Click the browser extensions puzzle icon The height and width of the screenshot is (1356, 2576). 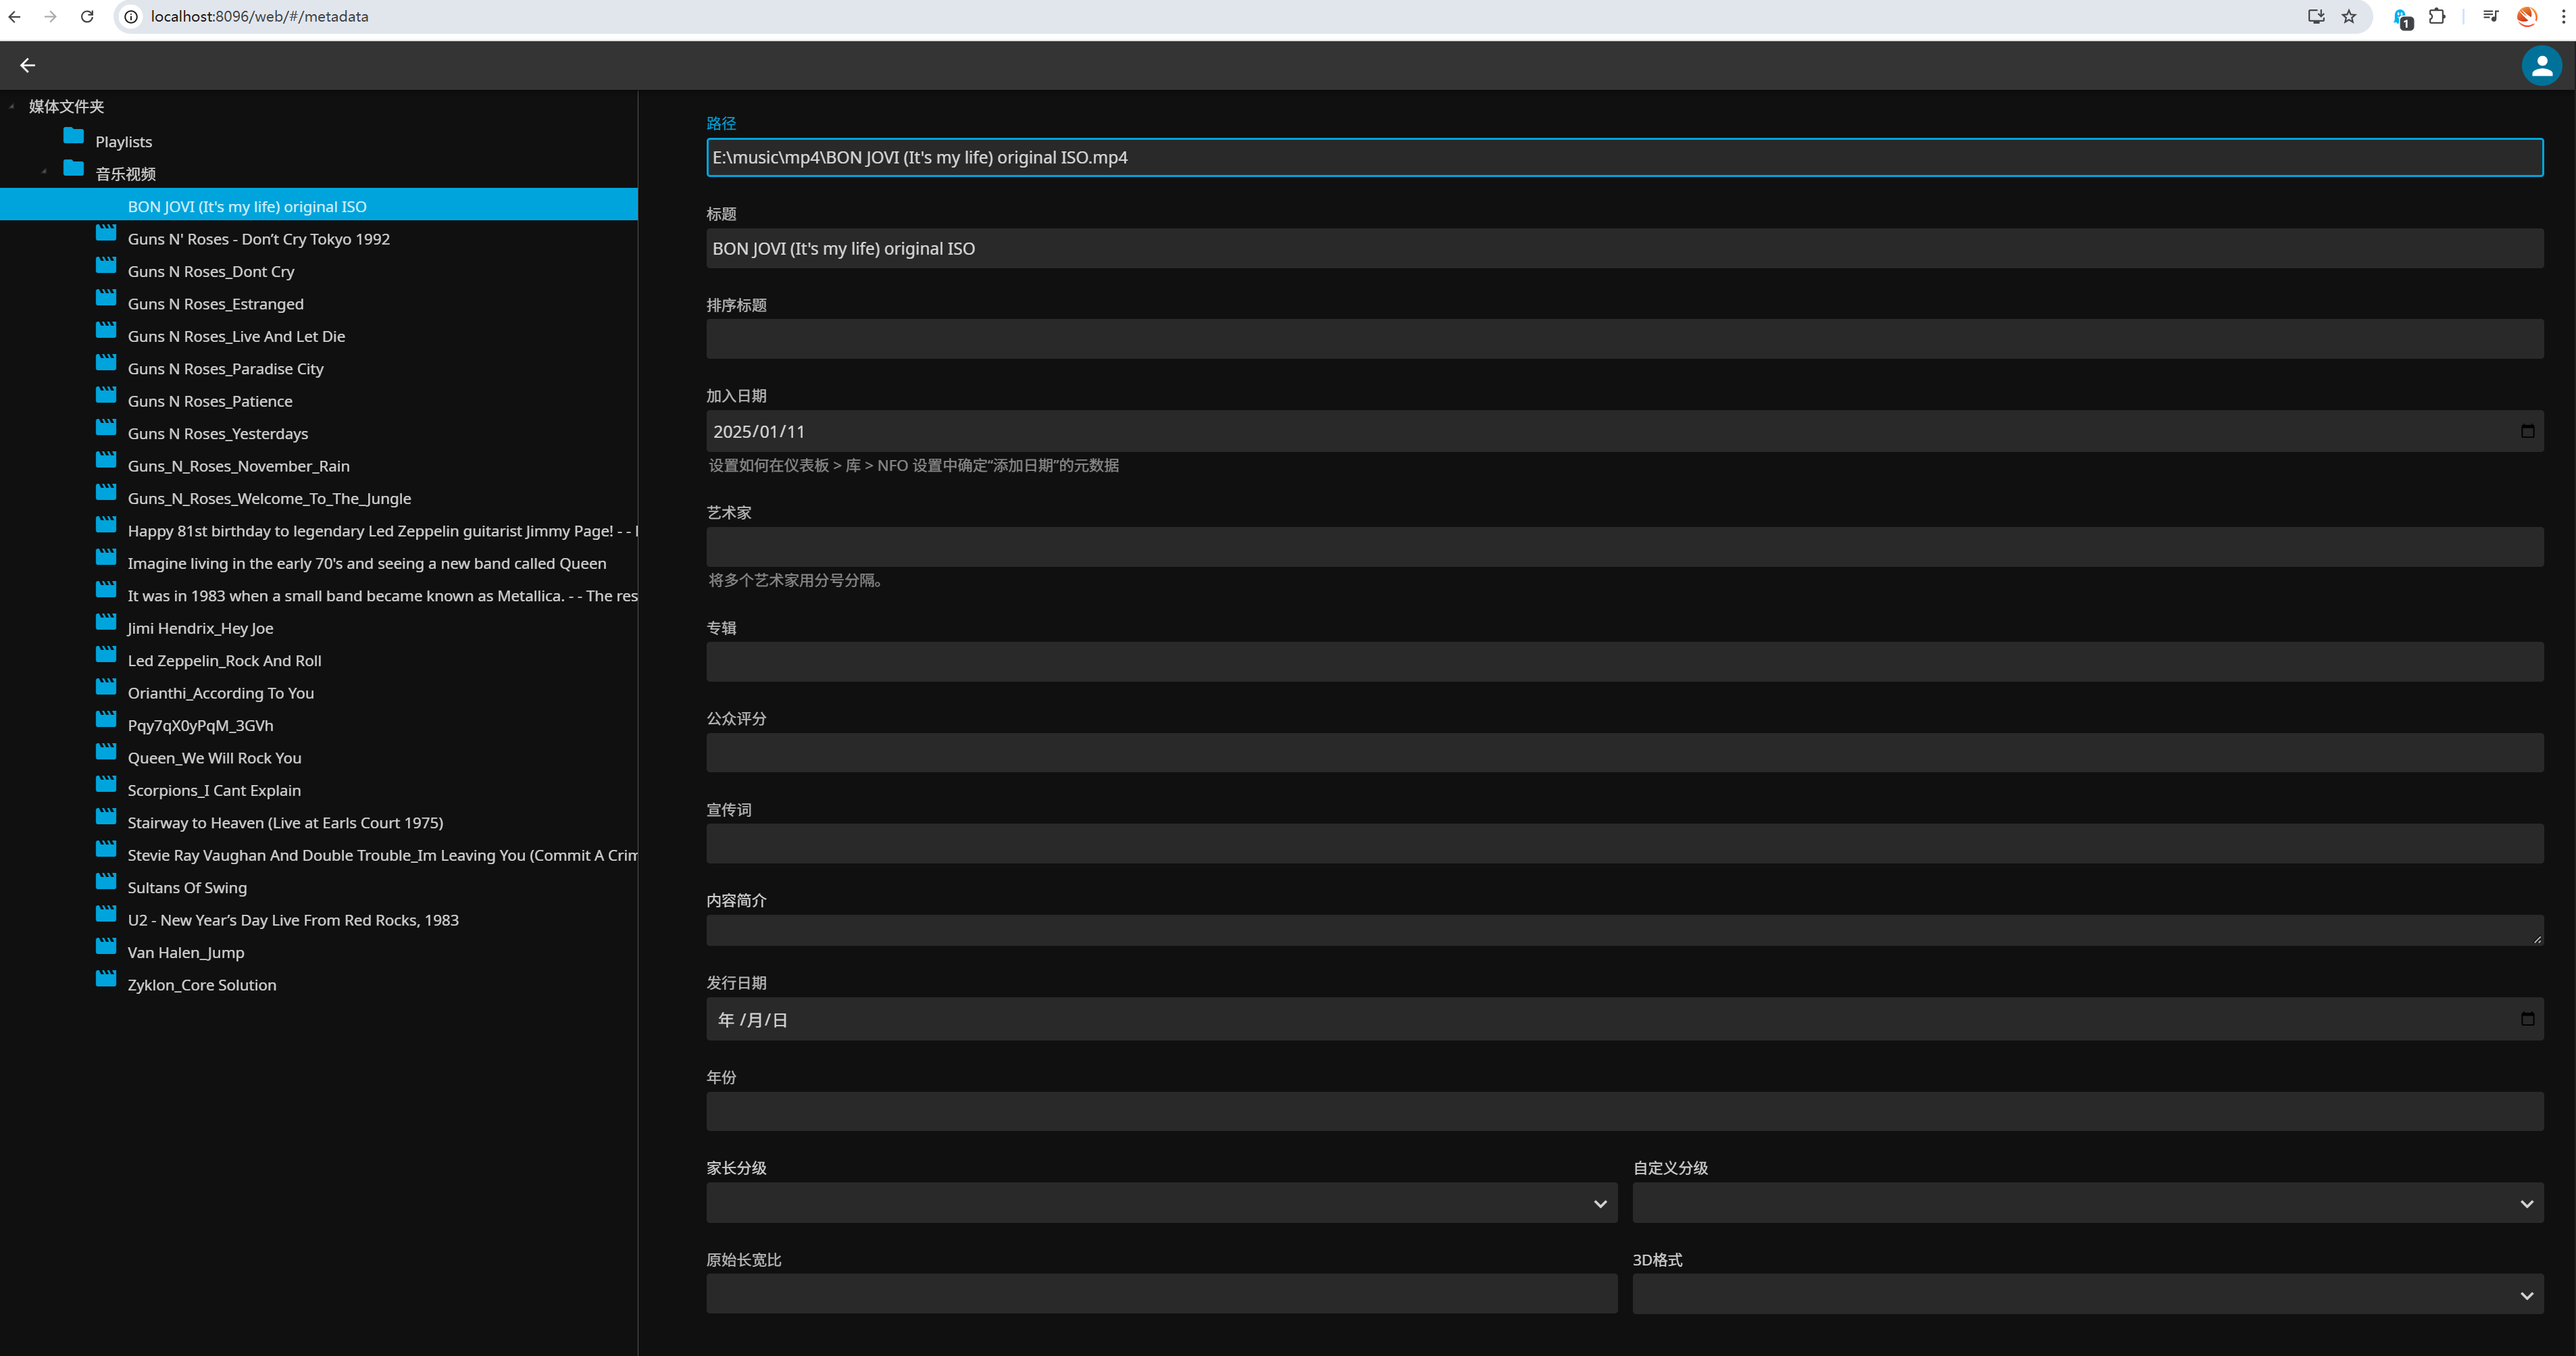(x=2437, y=16)
